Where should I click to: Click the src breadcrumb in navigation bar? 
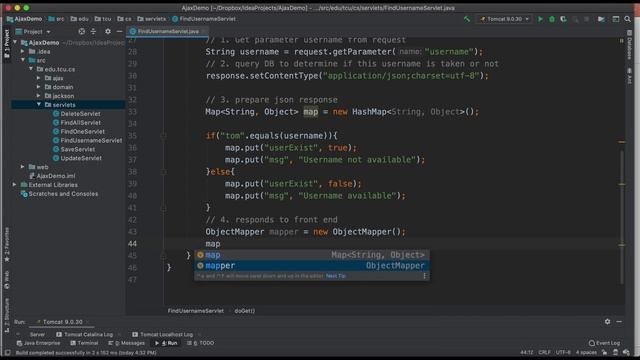(x=56, y=19)
